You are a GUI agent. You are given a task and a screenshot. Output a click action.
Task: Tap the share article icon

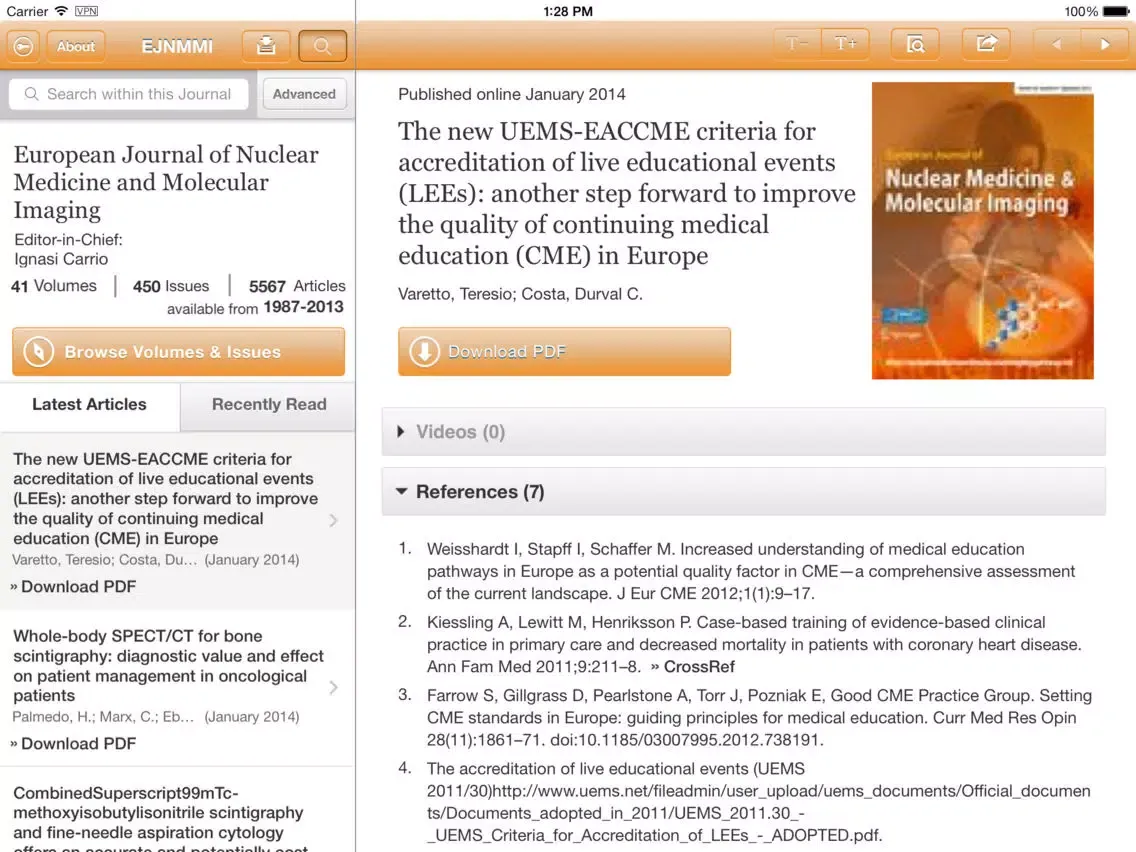(986, 44)
